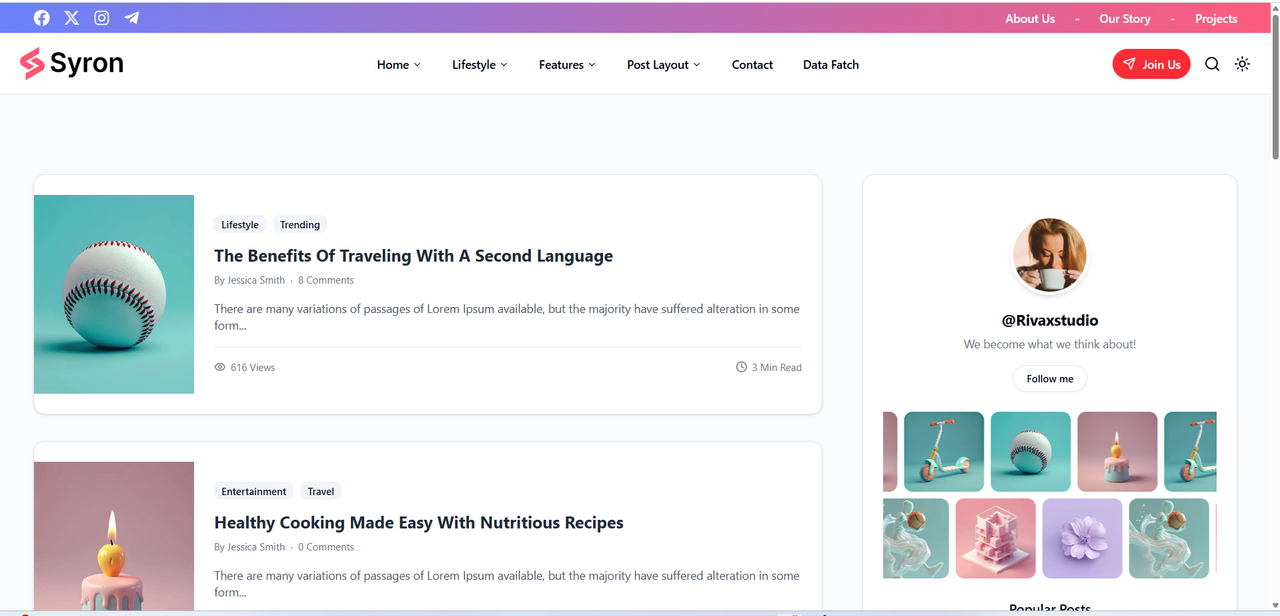Open the baseball post thumbnail

click(x=114, y=294)
